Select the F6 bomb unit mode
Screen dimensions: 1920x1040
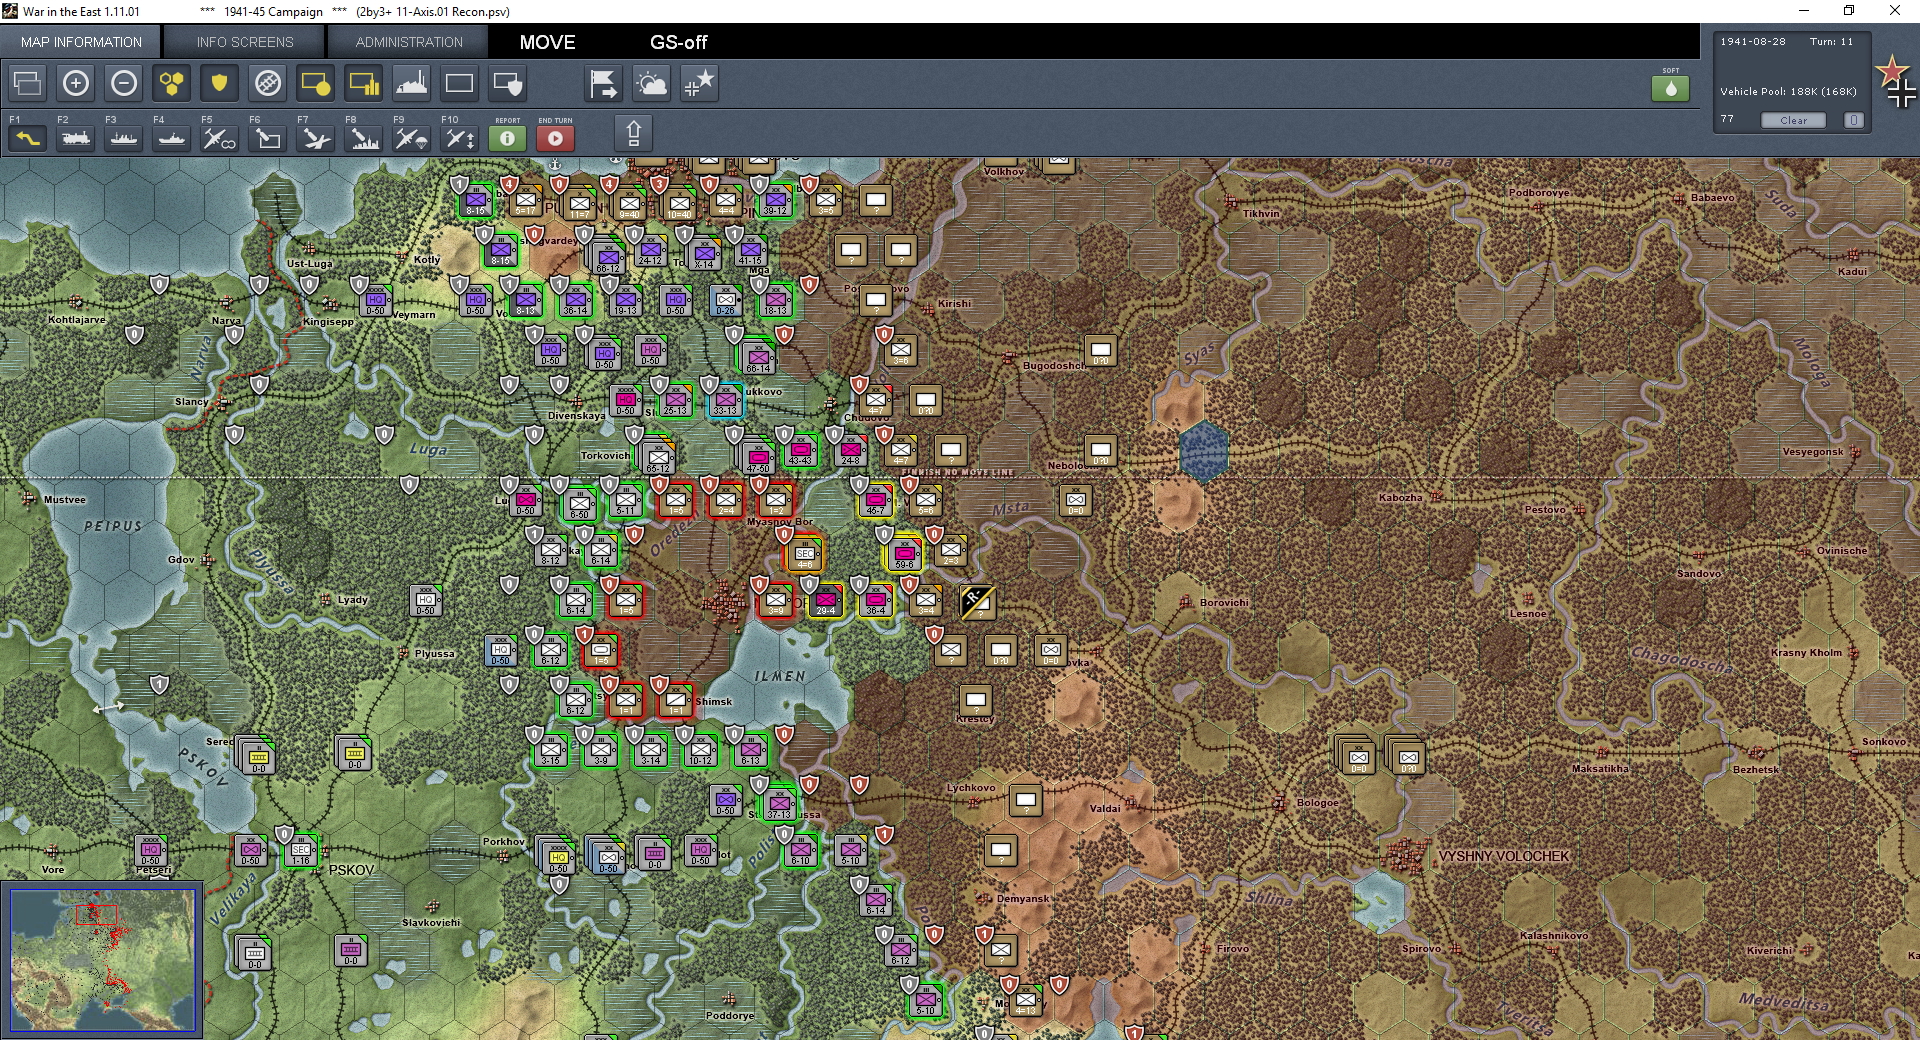[x=268, y=138]
